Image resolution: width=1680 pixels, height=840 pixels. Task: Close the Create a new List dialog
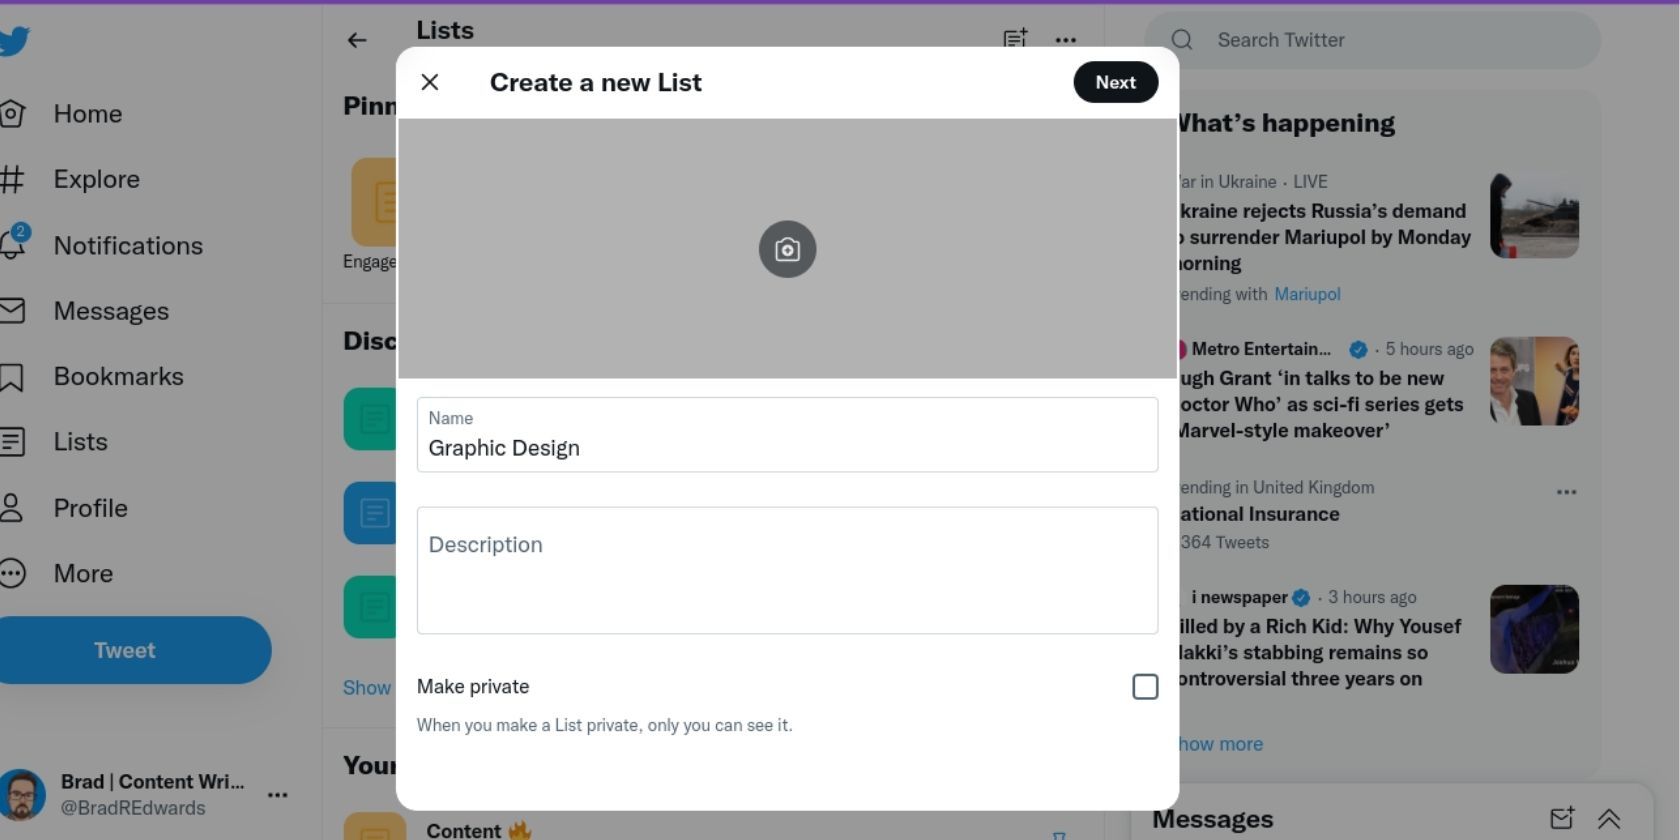click(430, 82)
